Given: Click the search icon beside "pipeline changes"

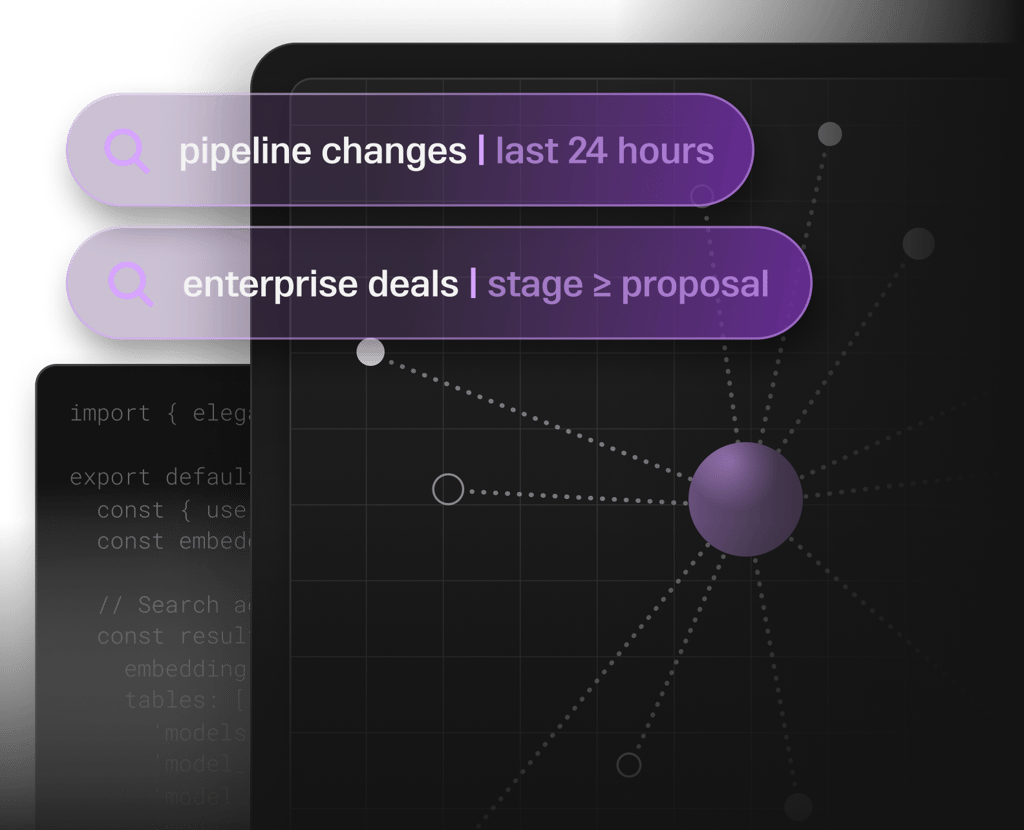Looking at the screenshot, I should click(x=127, y=152).
